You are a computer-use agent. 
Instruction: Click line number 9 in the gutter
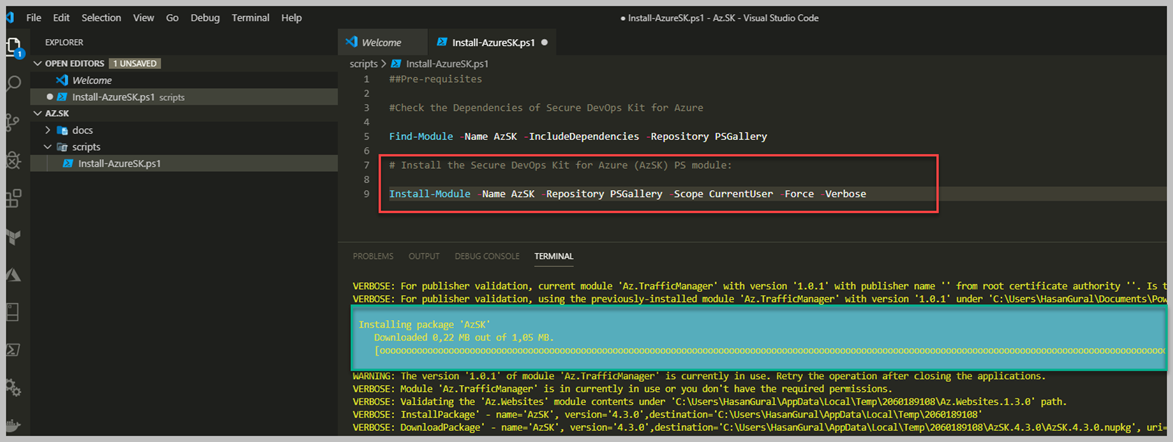click(x=365, y=194)
